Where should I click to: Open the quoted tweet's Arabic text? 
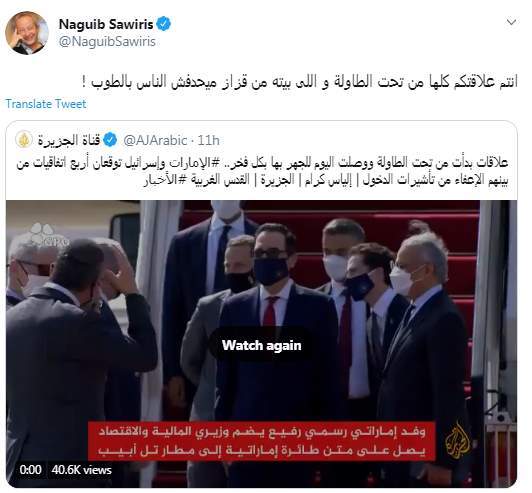click(262, 172)
